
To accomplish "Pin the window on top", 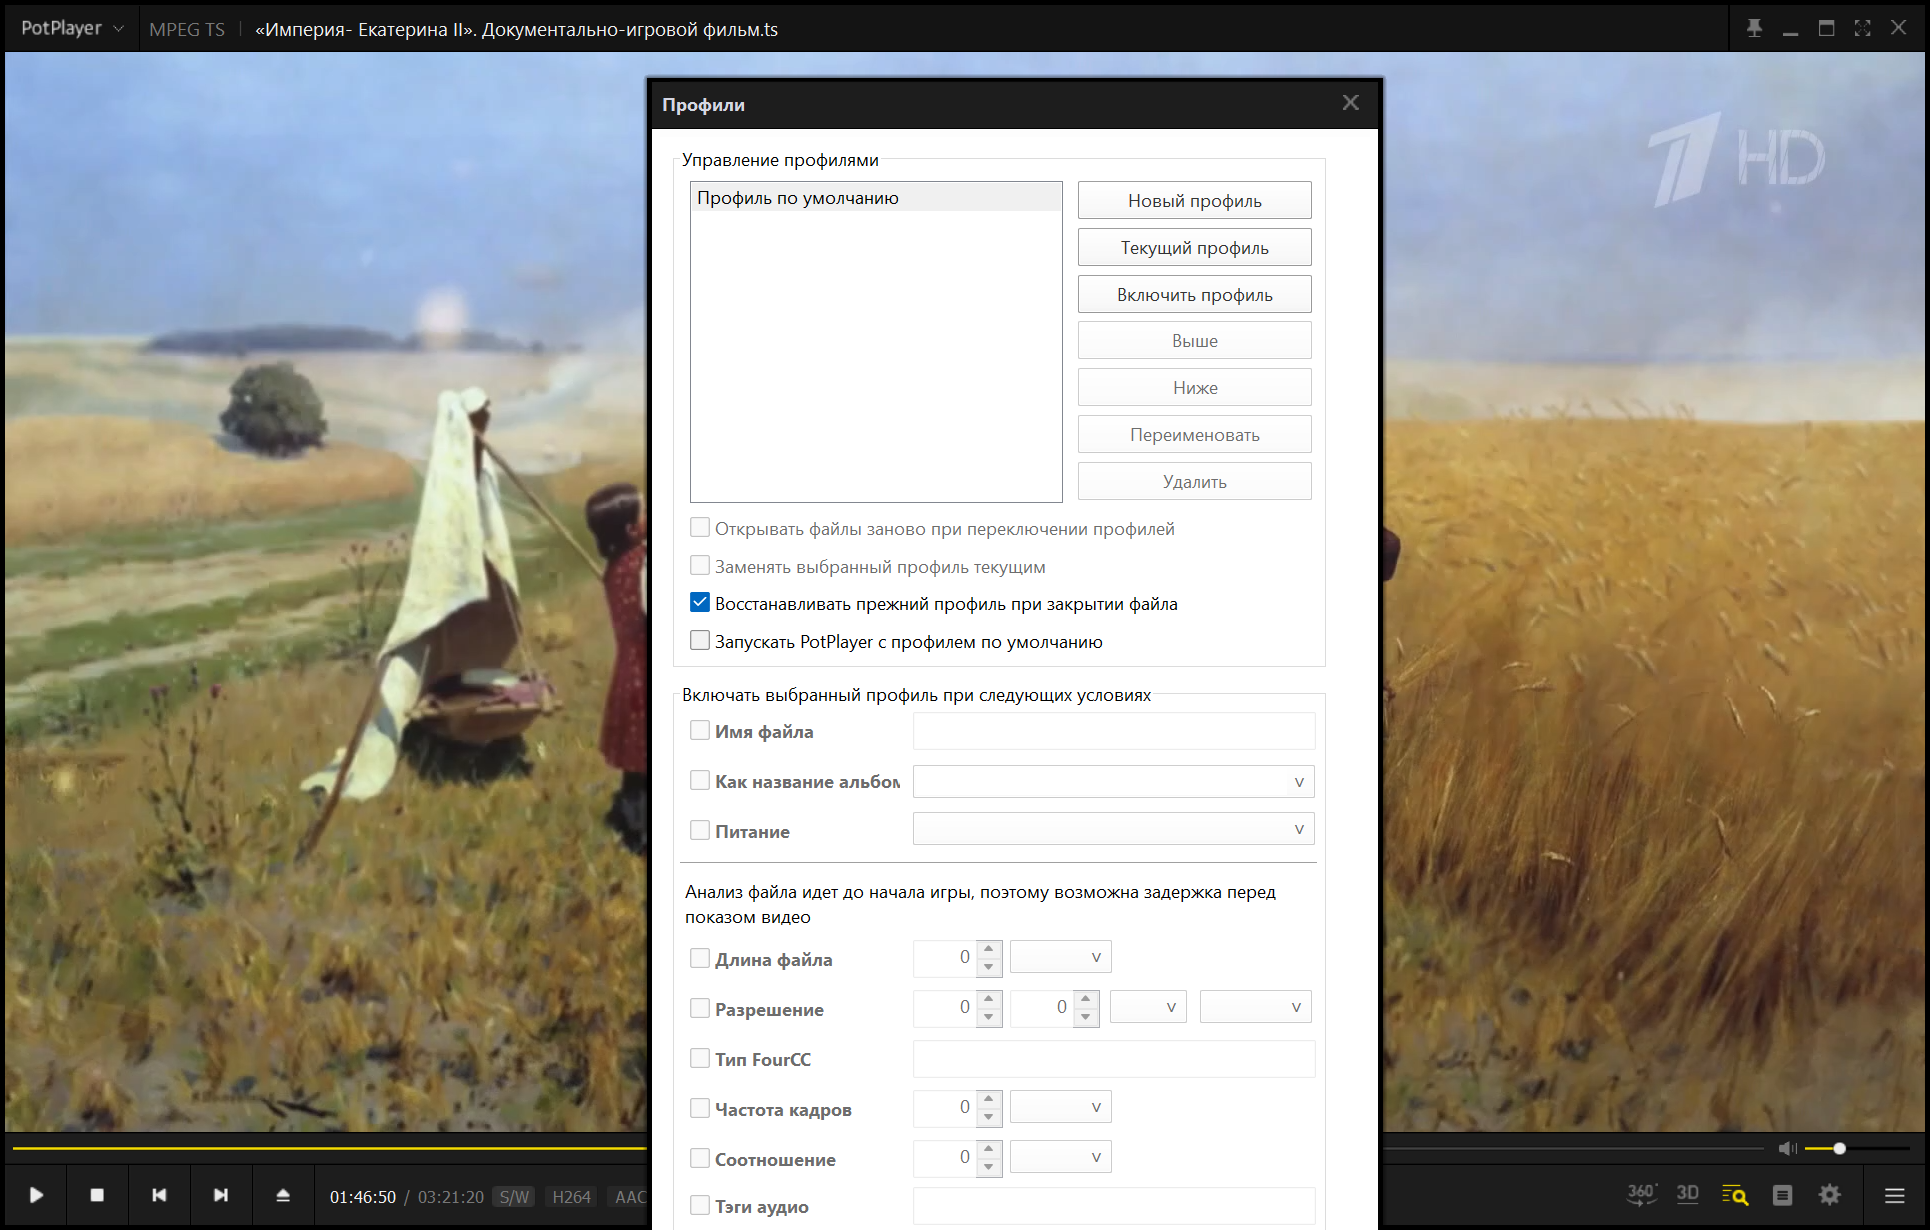I will pyautogui.click(x=1754, y=28).
